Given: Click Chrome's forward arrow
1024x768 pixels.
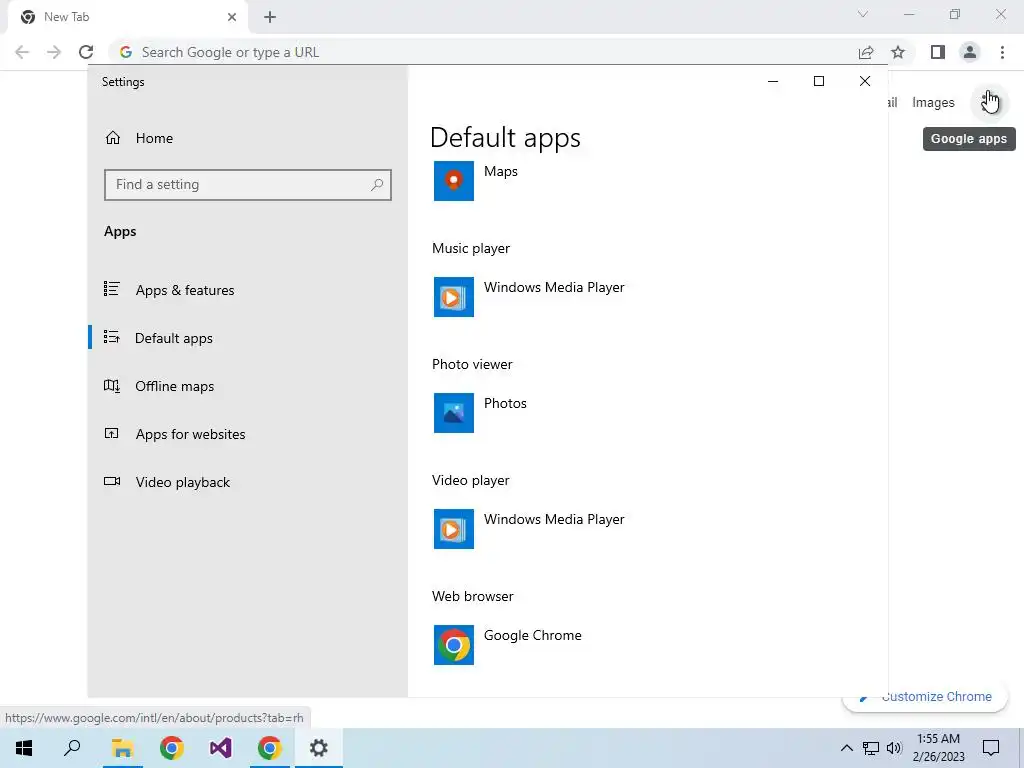Looking at the screenshot, I should (54, 52).
